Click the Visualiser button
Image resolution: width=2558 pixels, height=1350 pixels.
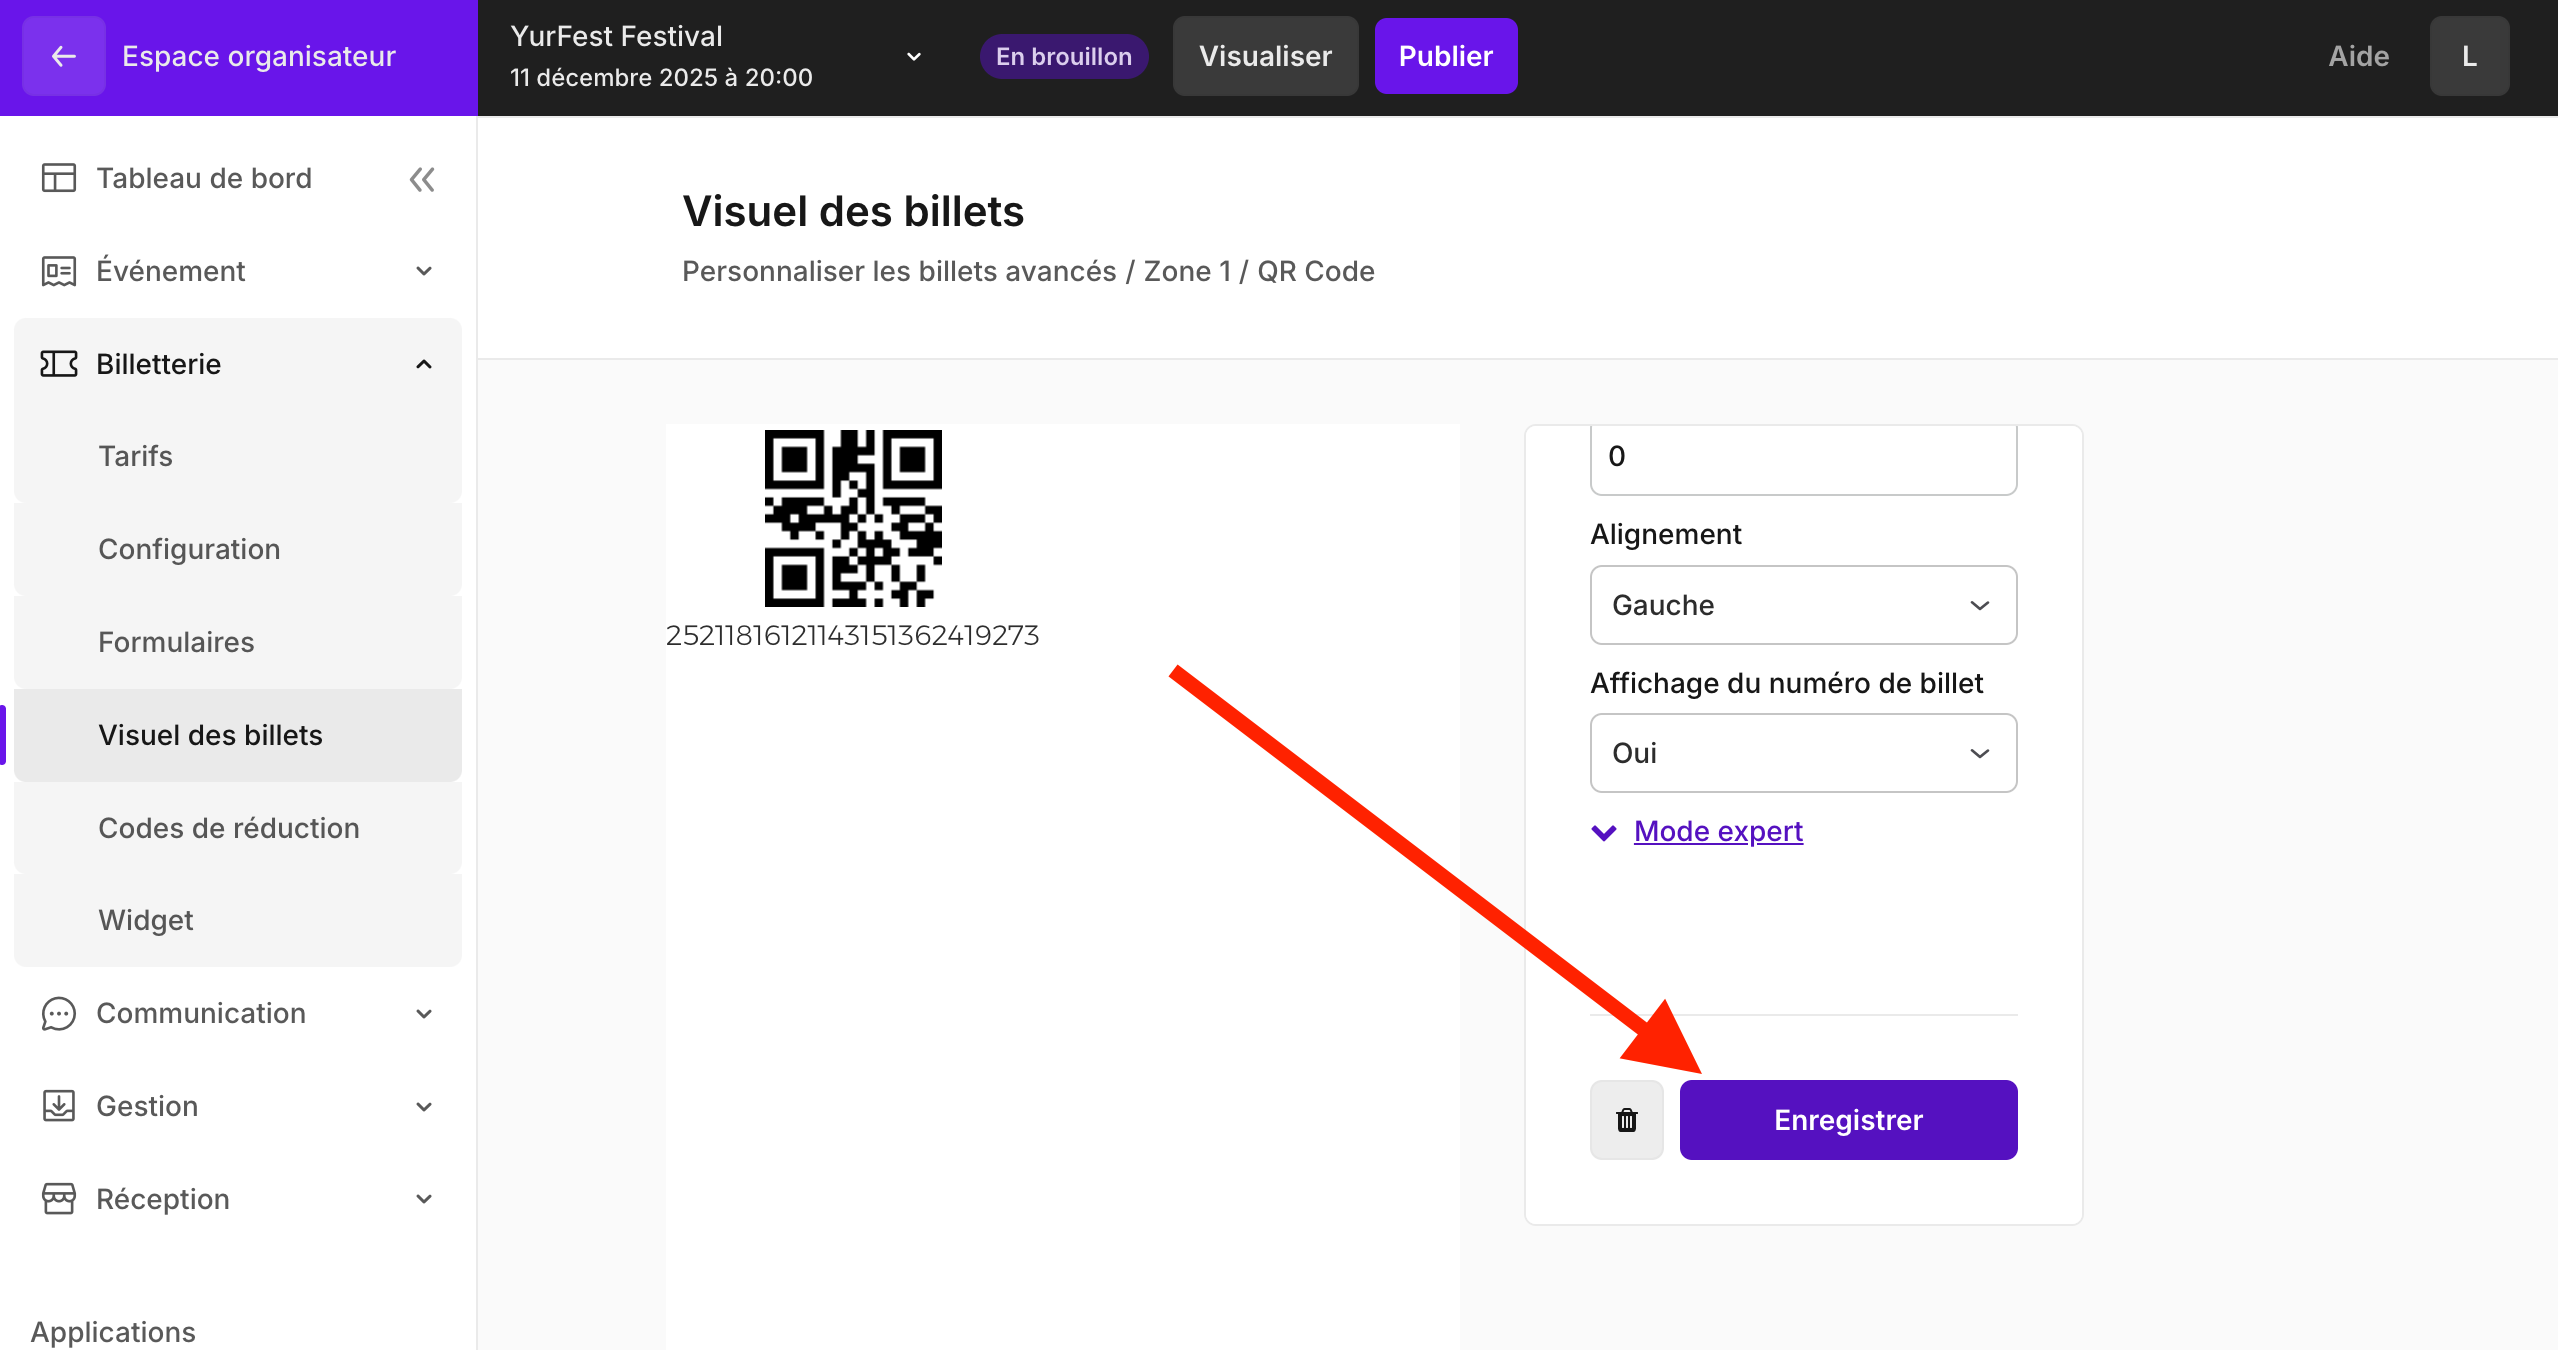tap(1265, 56)
